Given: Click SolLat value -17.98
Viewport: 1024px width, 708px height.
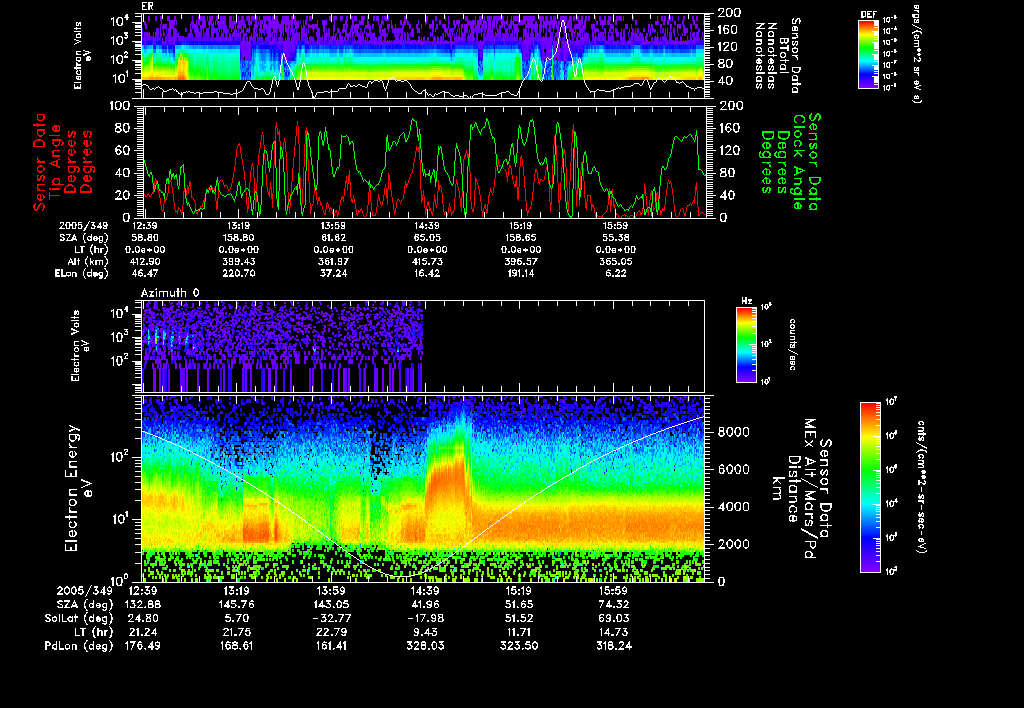Looking at the screenshot, I should click(425, 619).
